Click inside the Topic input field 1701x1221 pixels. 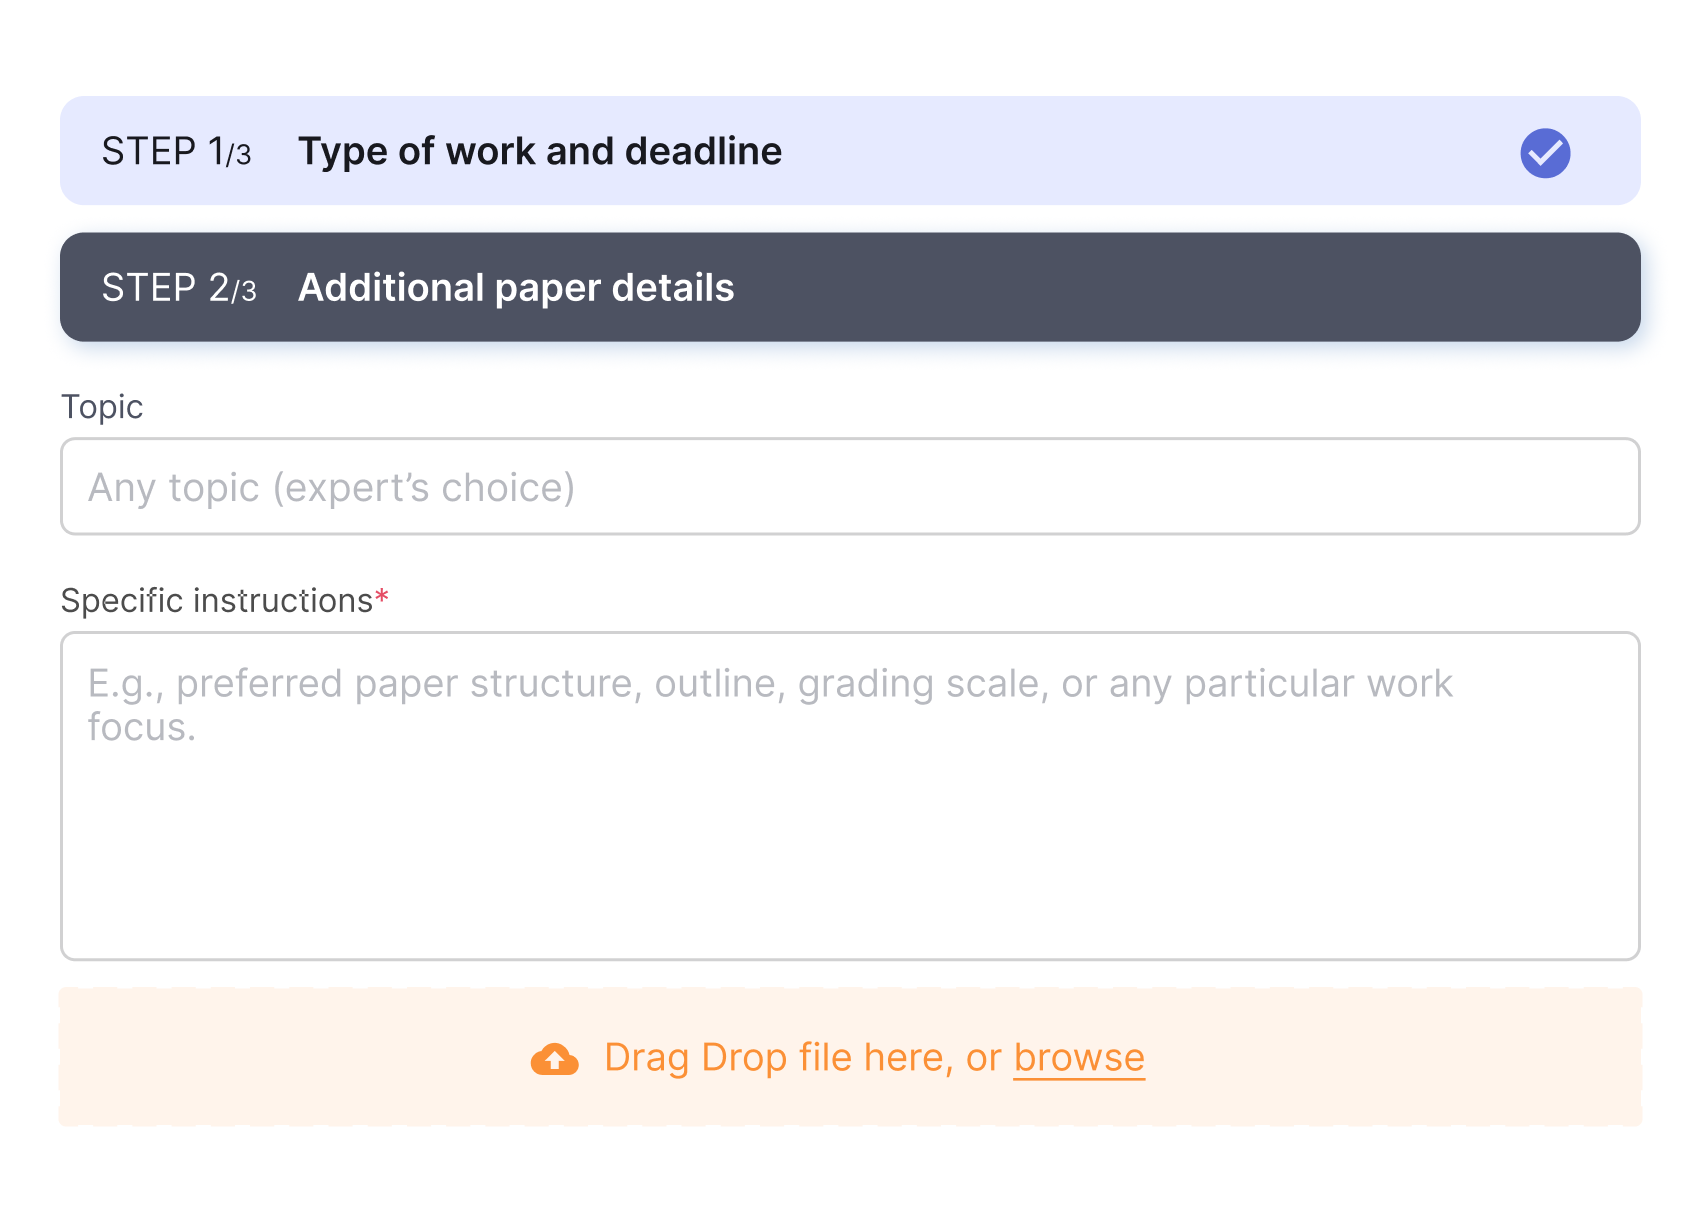tap(850, 487)
